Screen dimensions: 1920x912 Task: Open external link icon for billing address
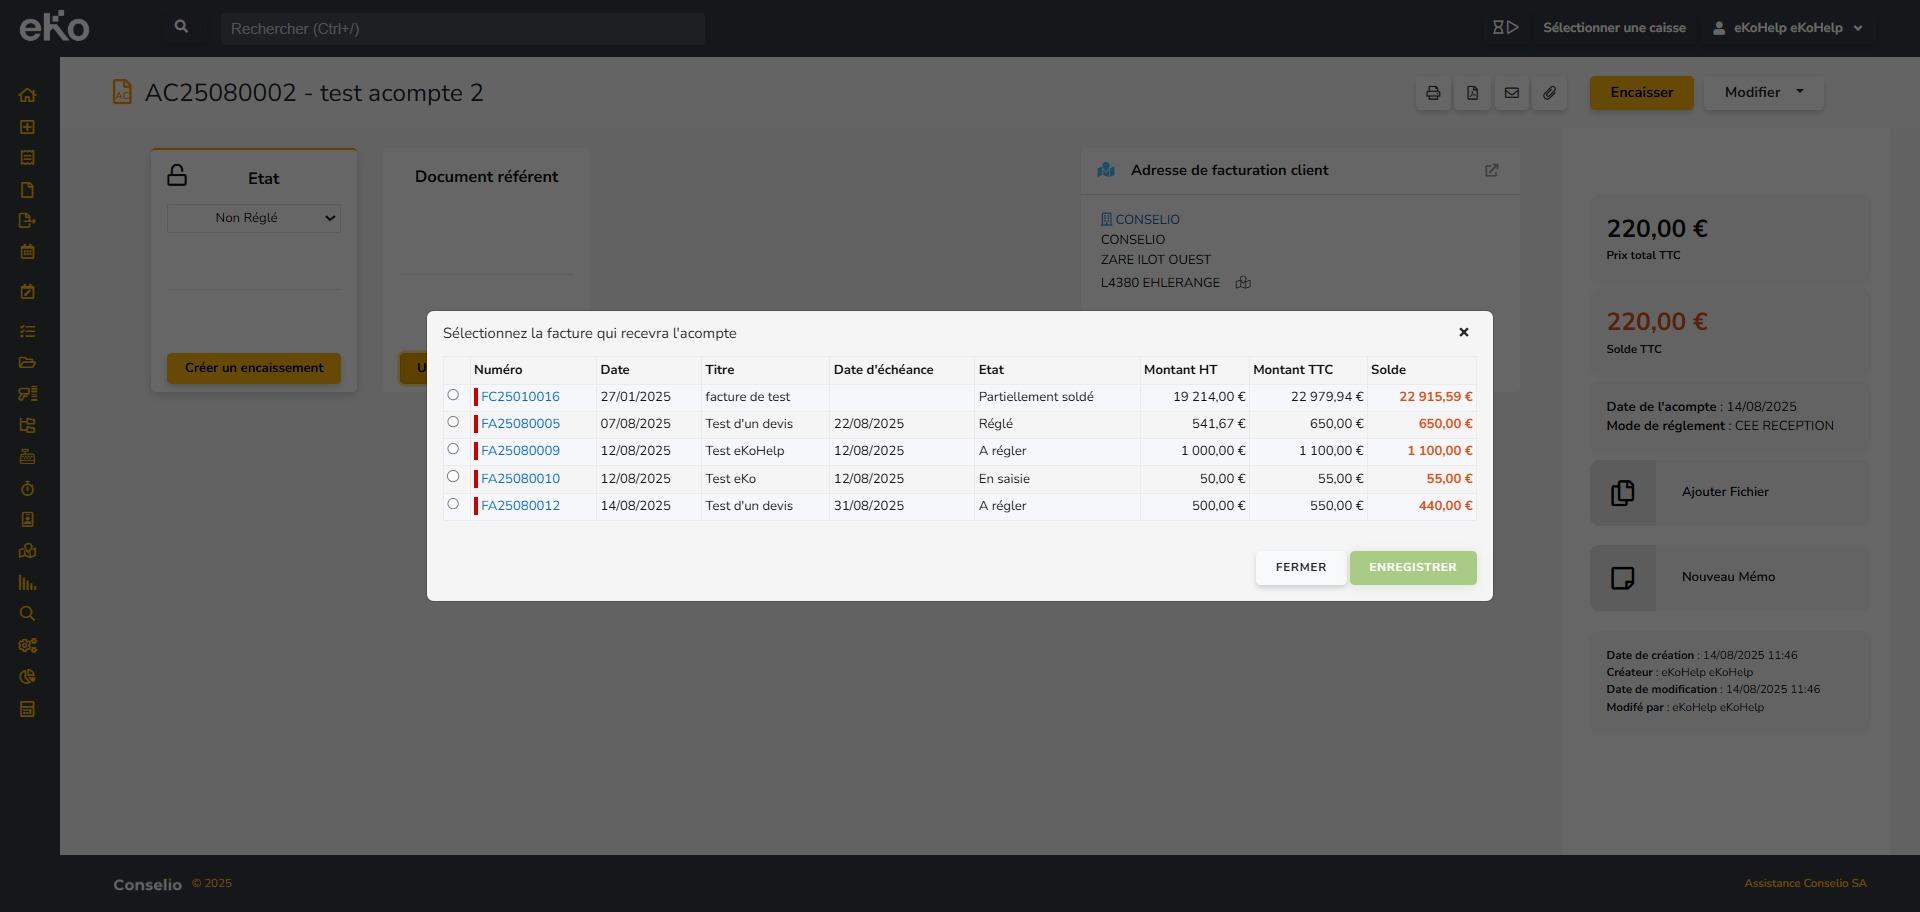coord(1491,171)
